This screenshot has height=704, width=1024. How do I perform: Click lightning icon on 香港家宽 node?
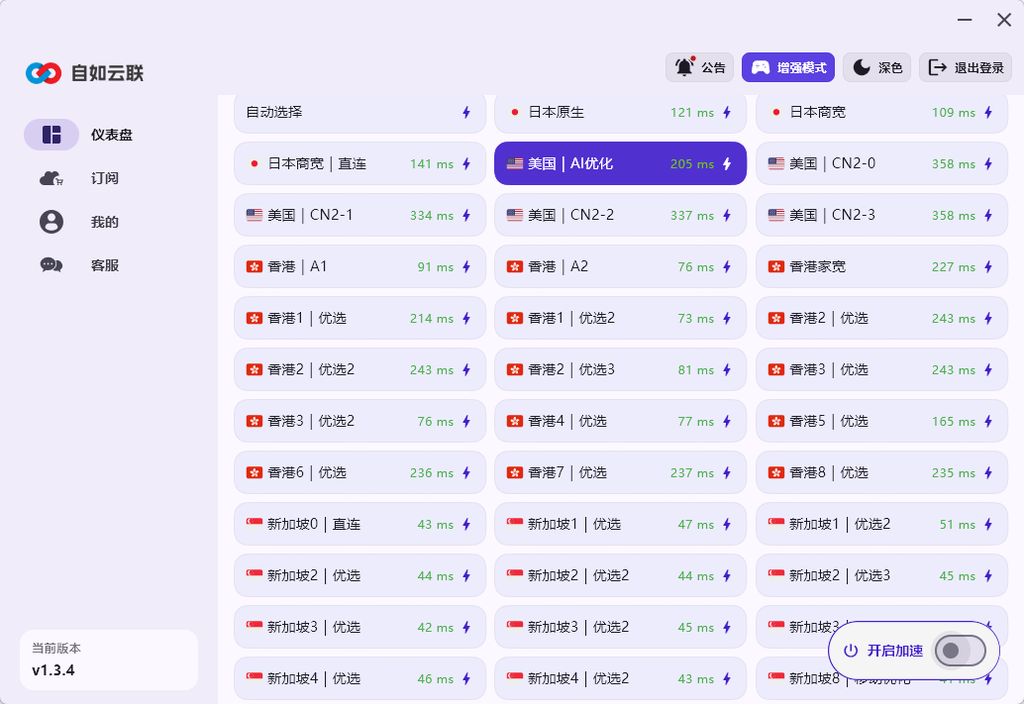click(988, 266)
